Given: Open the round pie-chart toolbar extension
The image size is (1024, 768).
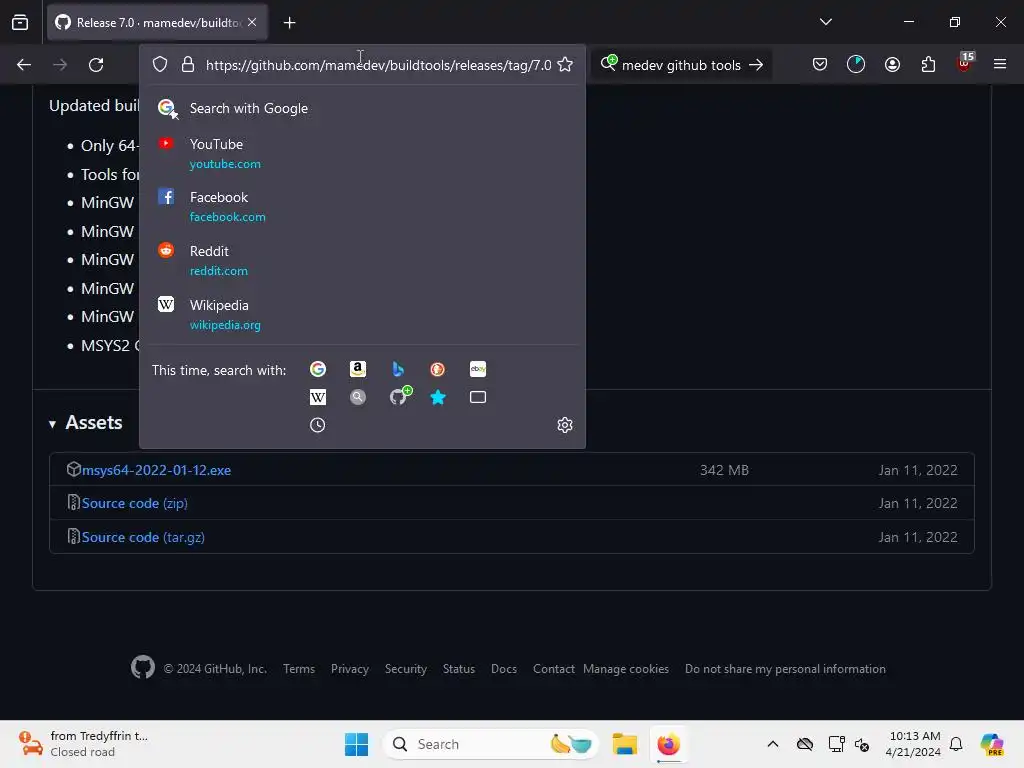Looking at the screenshot, I should pos(856,65).
